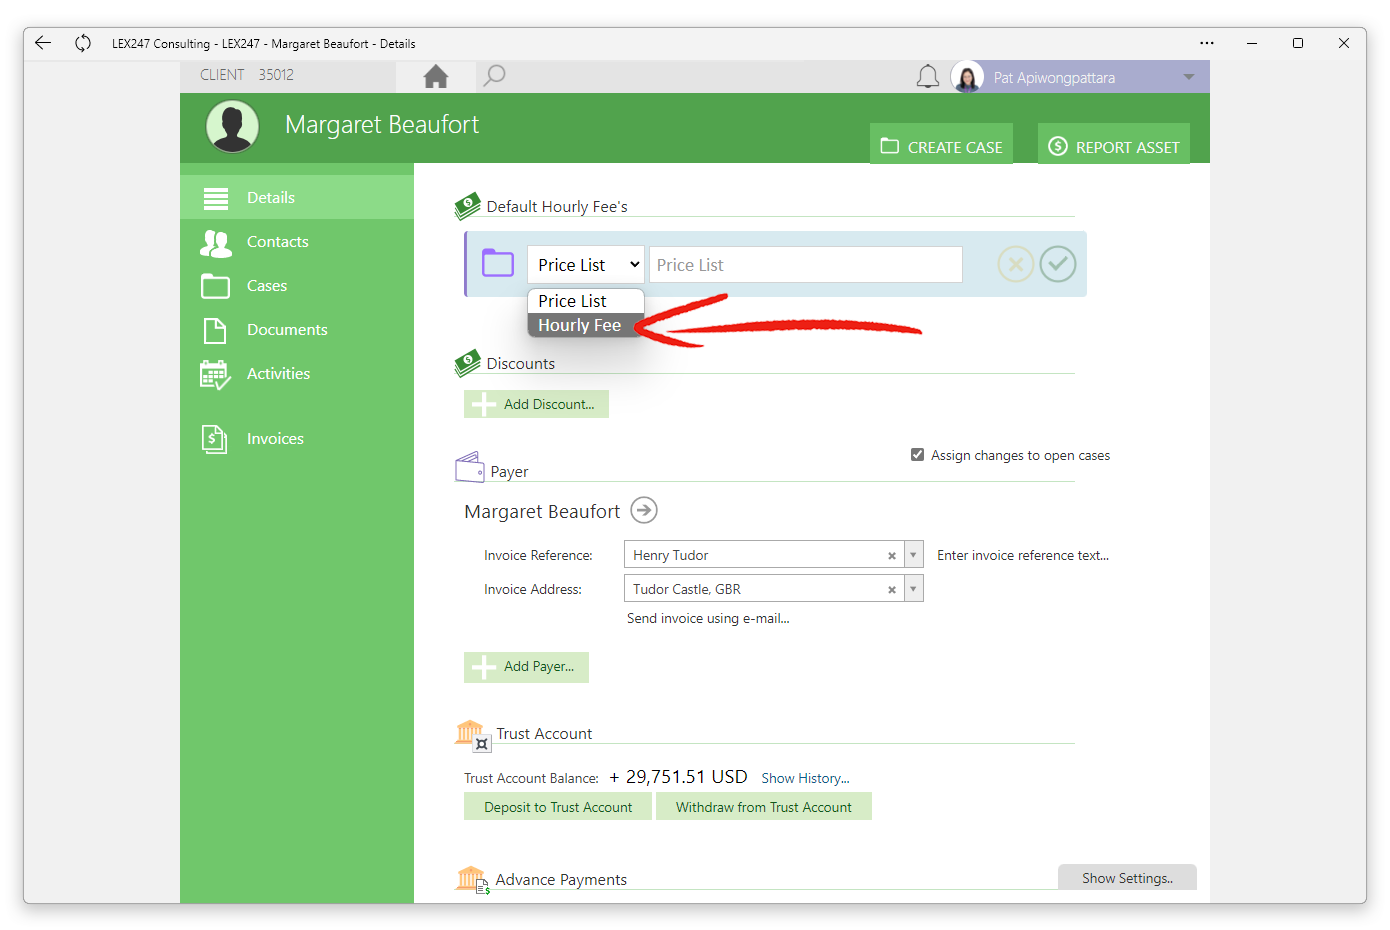
Task: Open the payer arrow next to Margaret Beaufort
Action: click(x=644, y=510)
